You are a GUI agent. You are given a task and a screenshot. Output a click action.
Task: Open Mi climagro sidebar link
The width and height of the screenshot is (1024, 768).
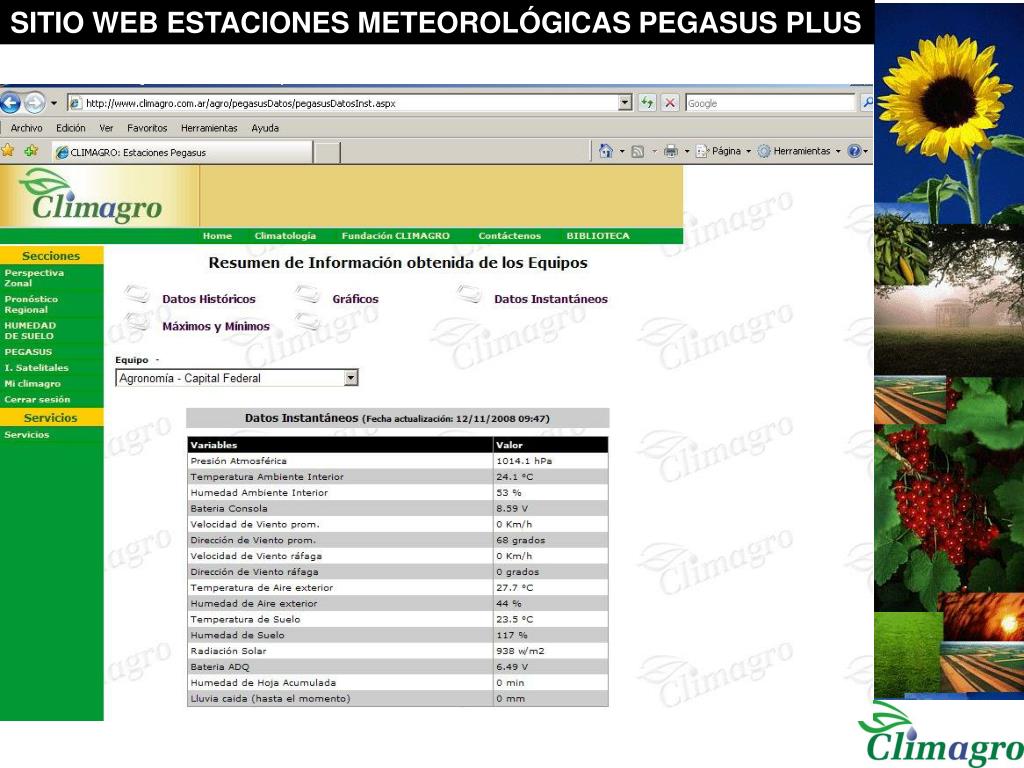click(33, 383)
